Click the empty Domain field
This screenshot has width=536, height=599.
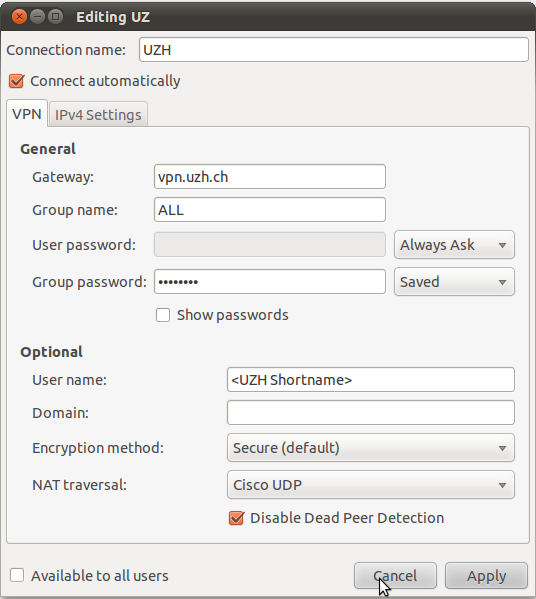(371, 413)
